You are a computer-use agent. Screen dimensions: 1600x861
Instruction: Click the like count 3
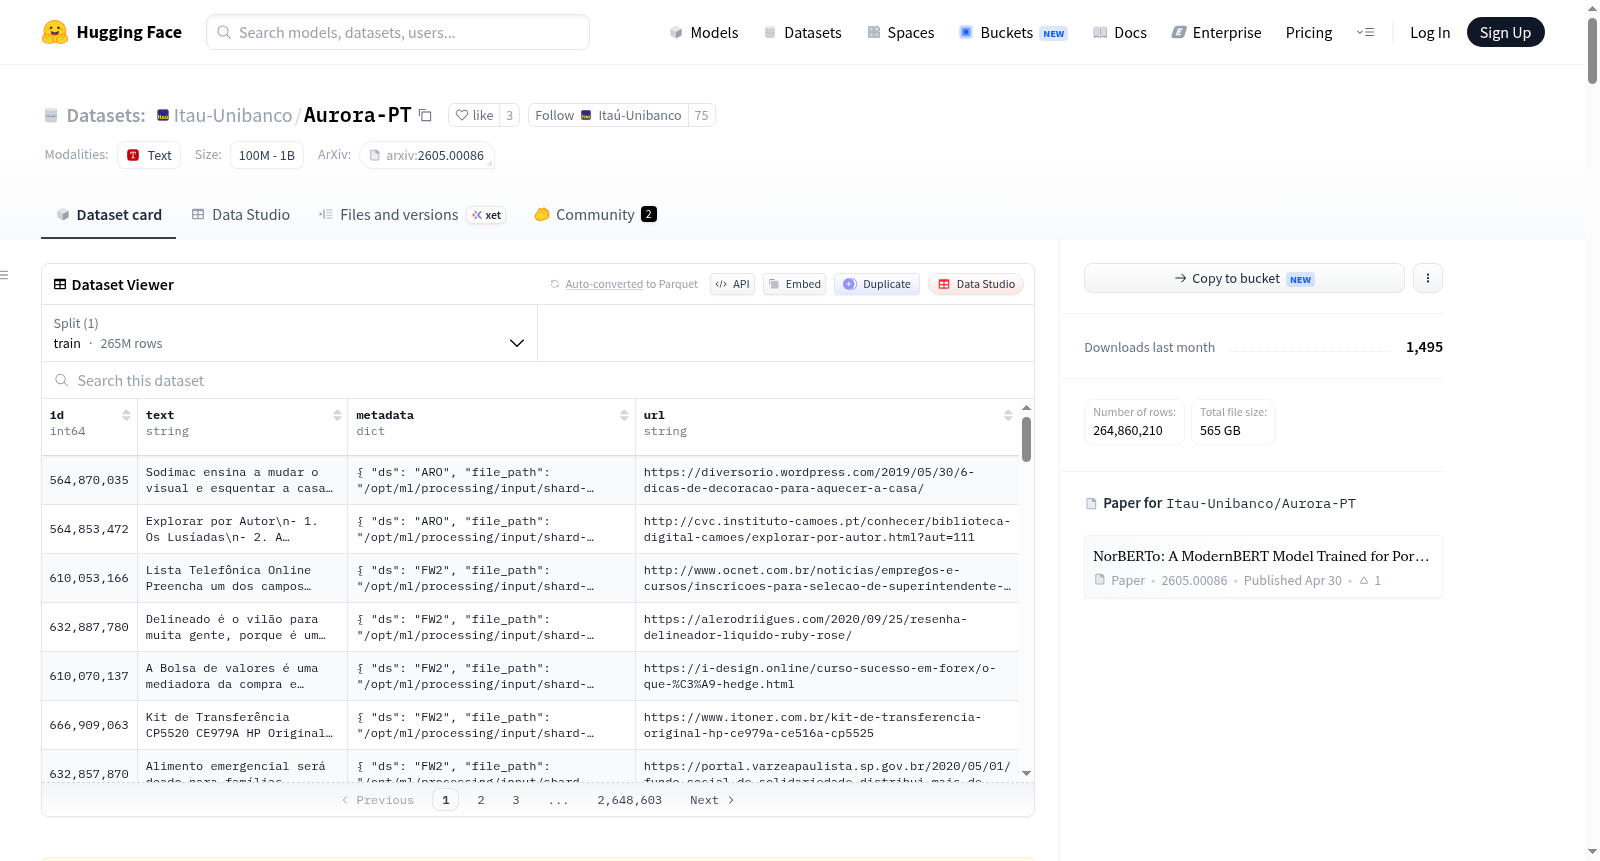point(509,115)
